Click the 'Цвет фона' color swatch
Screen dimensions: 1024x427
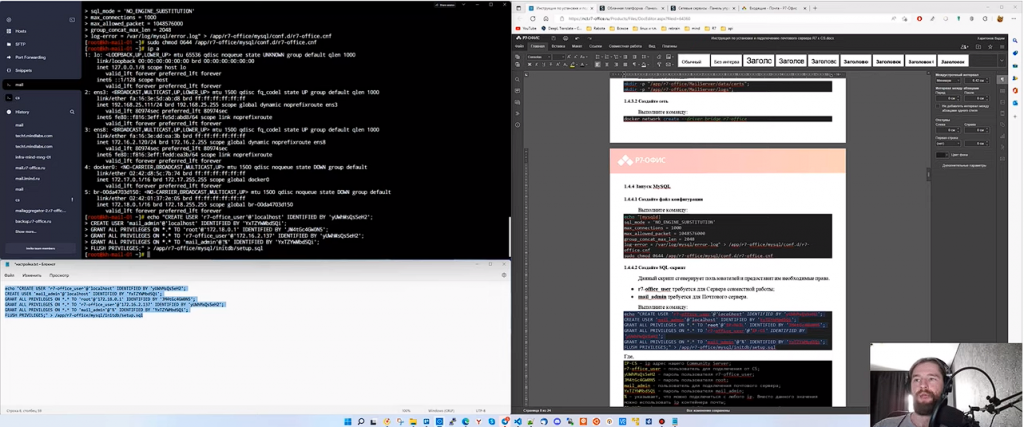941,155
